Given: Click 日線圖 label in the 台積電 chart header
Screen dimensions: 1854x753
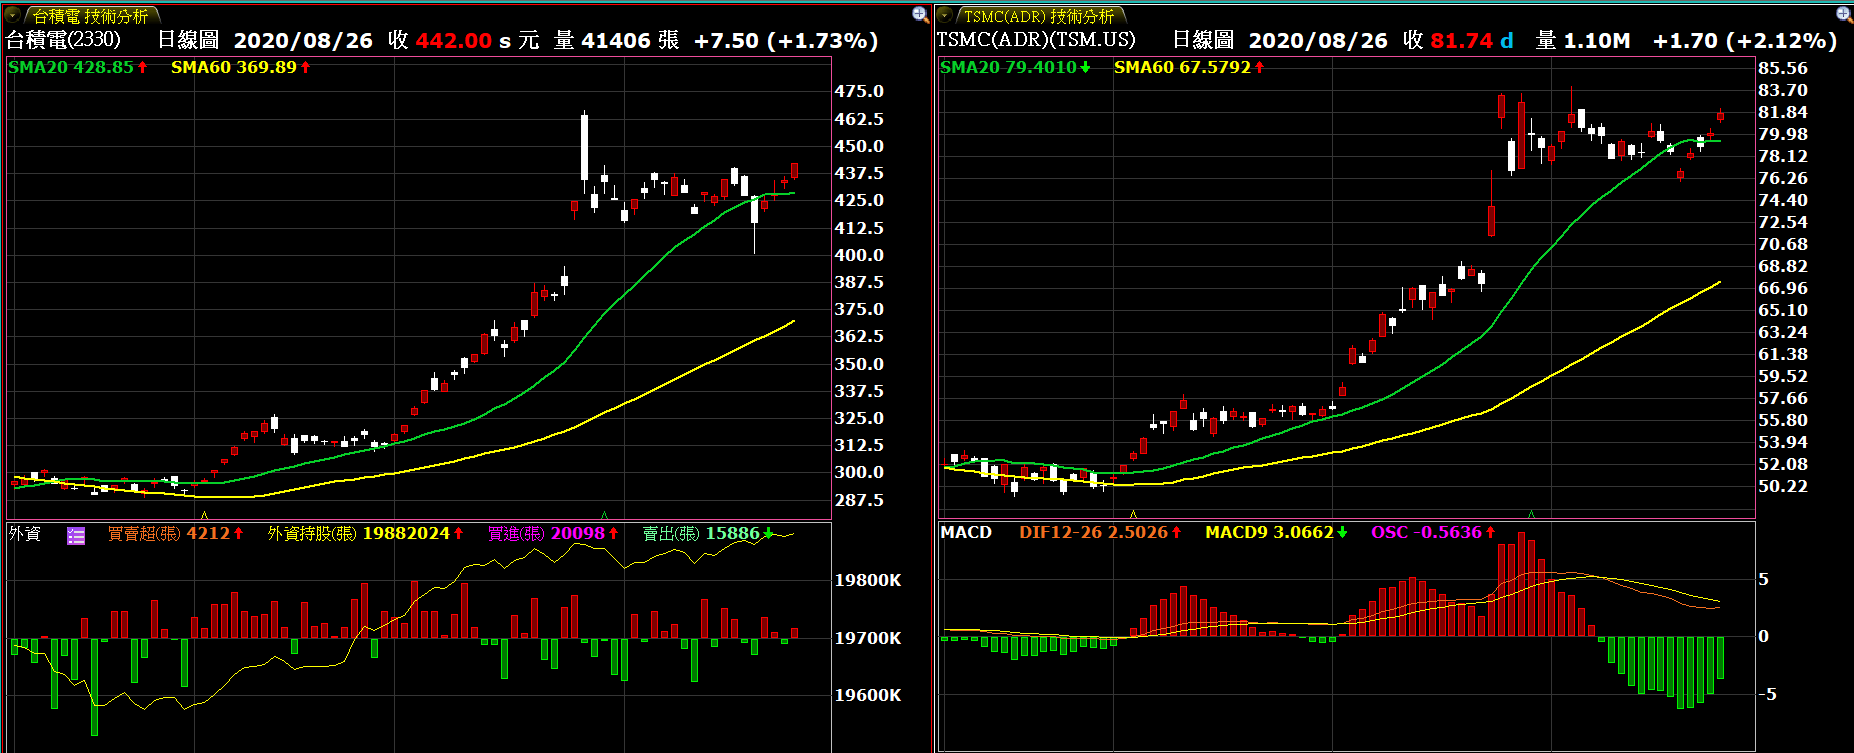Looking at the screenshot, I should point(189,40).
